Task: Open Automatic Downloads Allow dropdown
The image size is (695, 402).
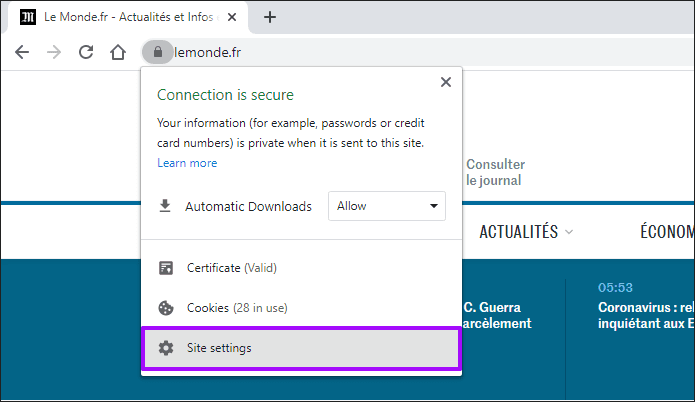Action: pos(387,206)
